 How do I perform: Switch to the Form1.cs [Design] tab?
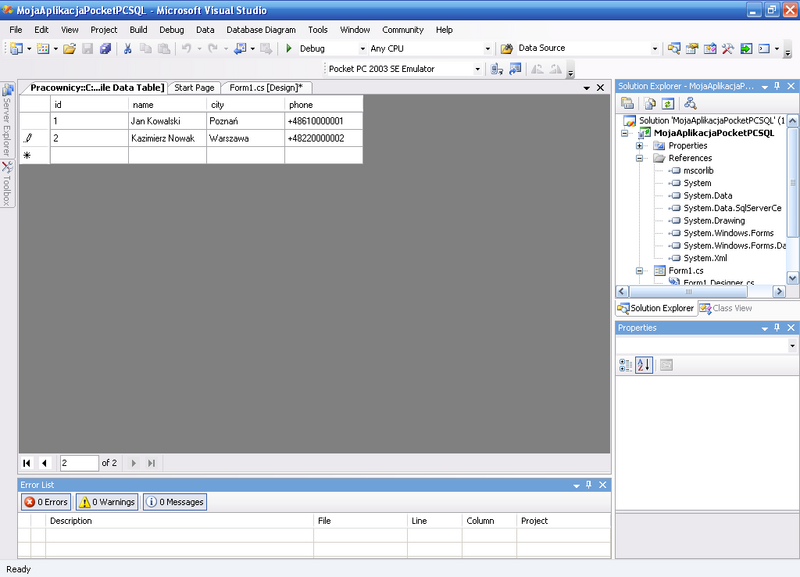266,88
